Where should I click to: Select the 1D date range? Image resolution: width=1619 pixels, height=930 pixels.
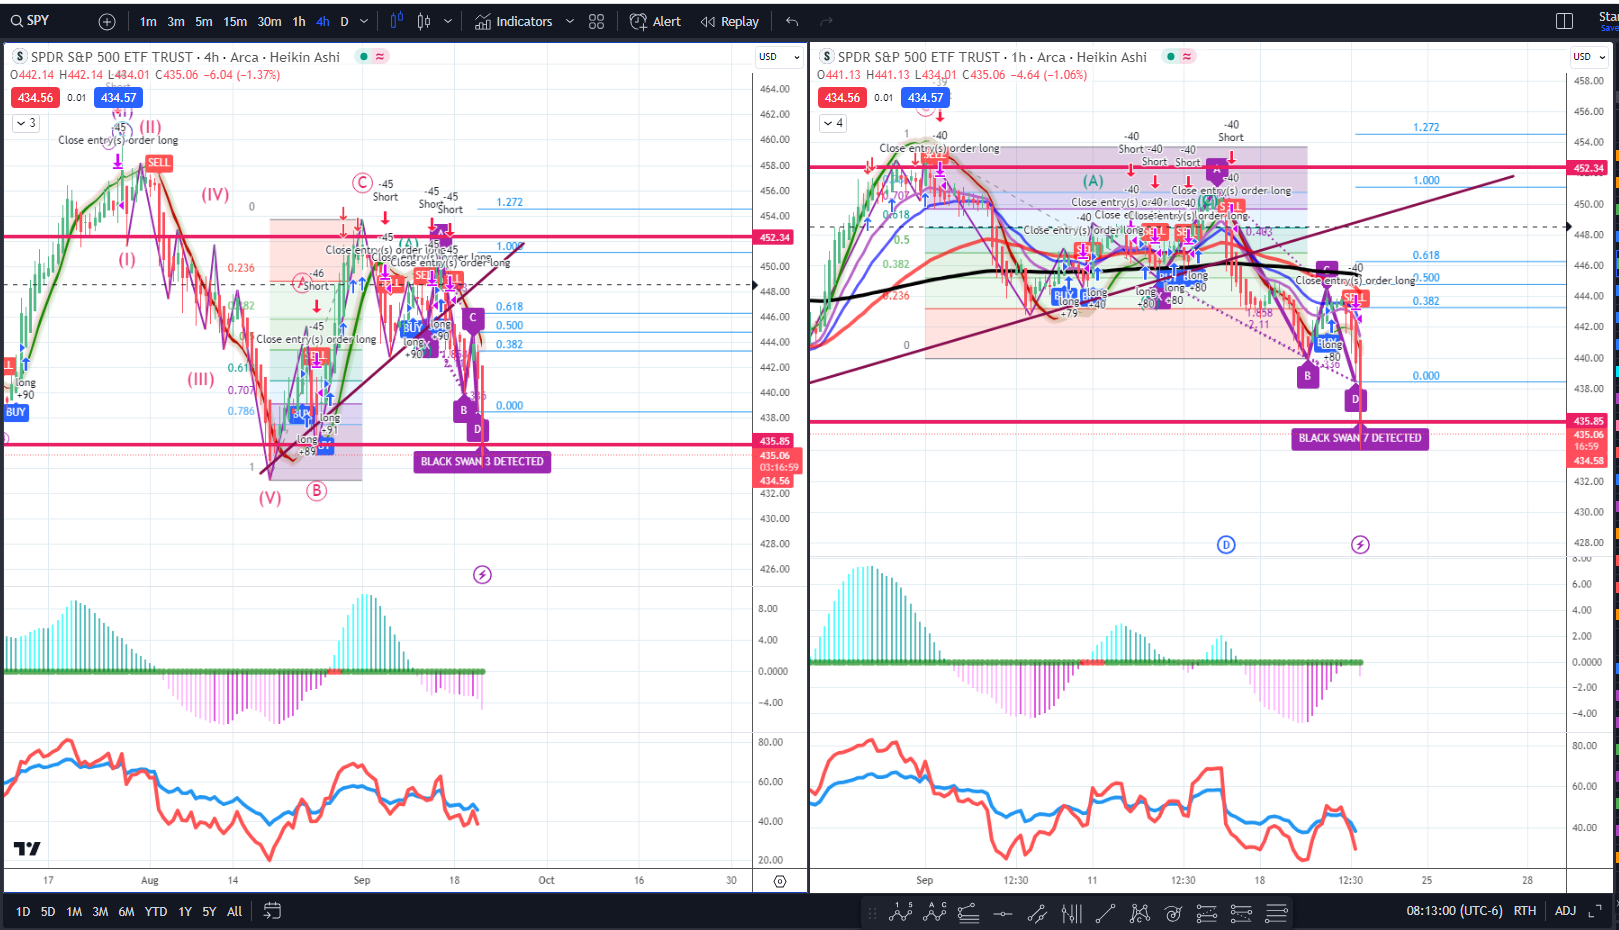23,911
